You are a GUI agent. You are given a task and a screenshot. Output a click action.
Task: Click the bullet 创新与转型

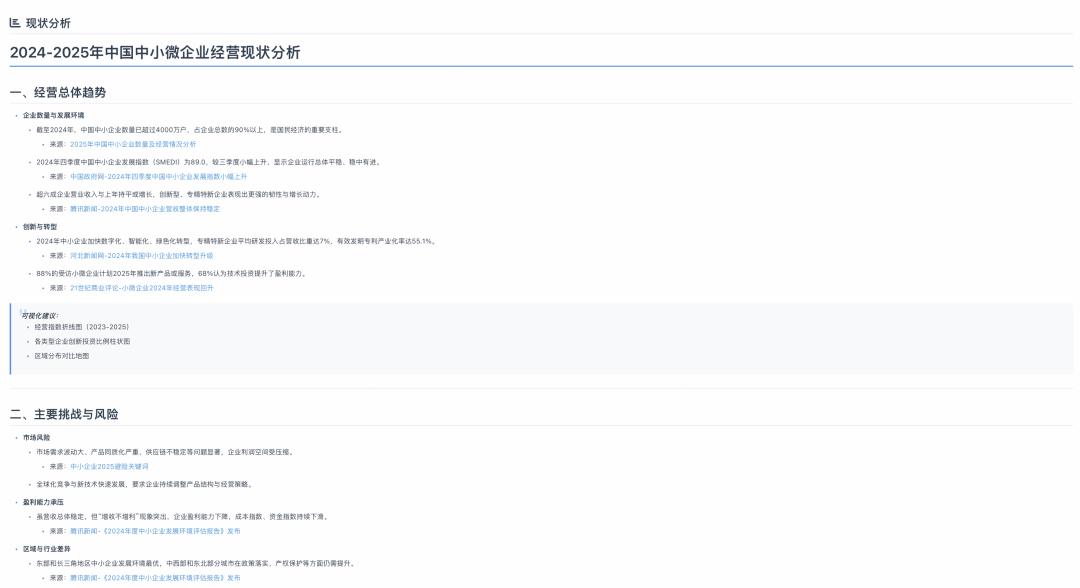click(x=40, y=227)
